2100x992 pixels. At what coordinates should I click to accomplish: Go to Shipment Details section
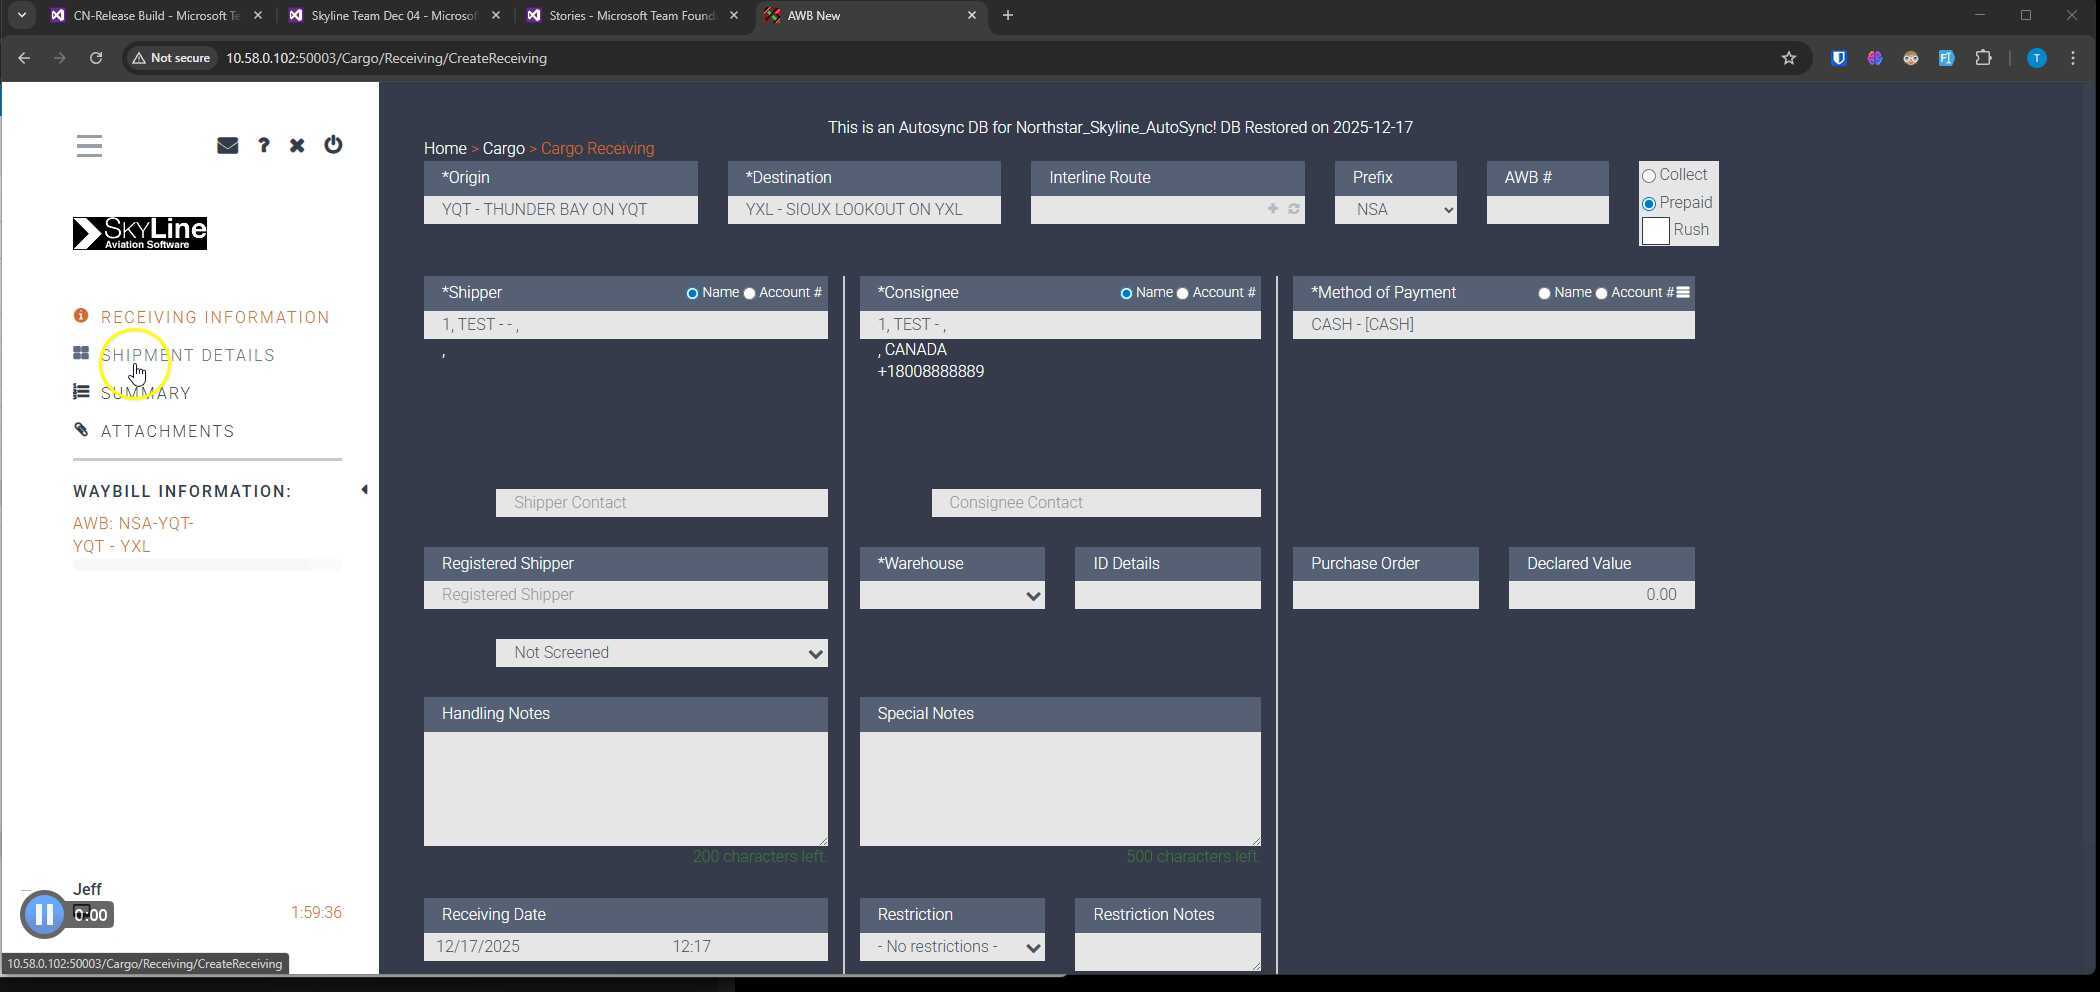pyautogui.click(x=187, y=356)
